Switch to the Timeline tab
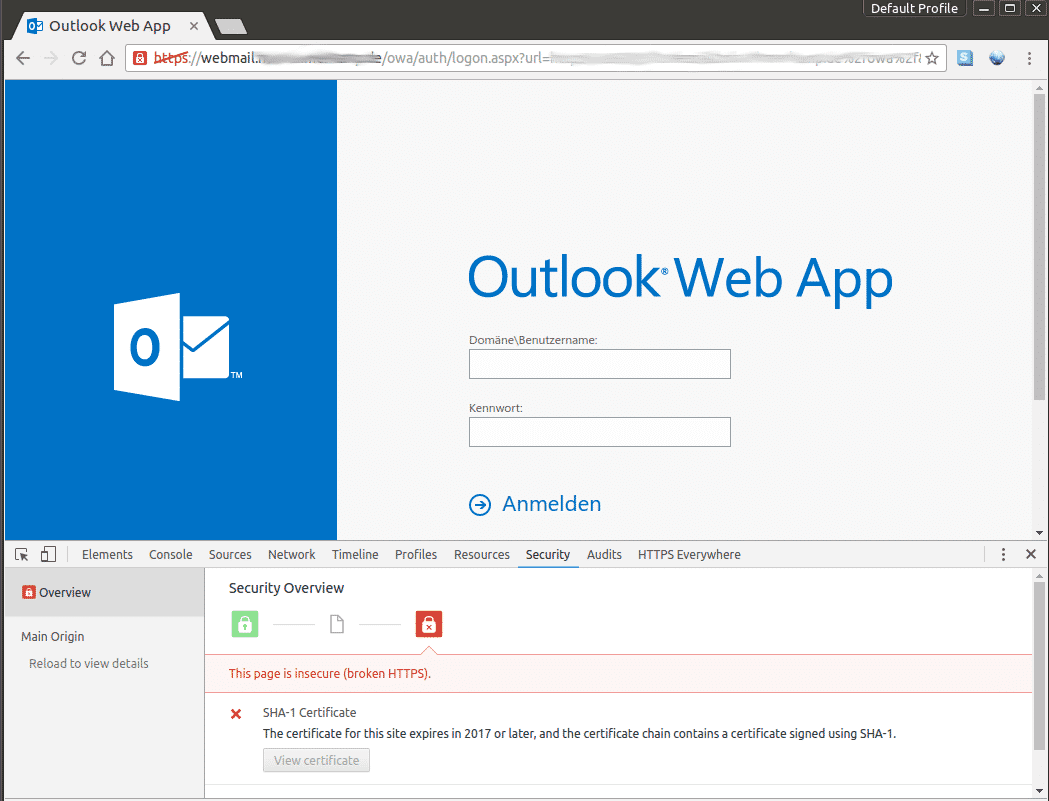 [x=355, y=555]
